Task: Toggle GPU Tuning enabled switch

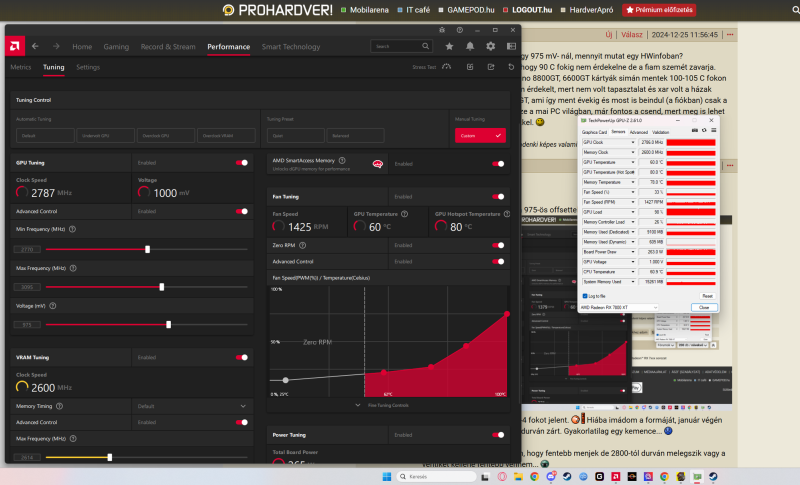Action: tap(242, 163)
